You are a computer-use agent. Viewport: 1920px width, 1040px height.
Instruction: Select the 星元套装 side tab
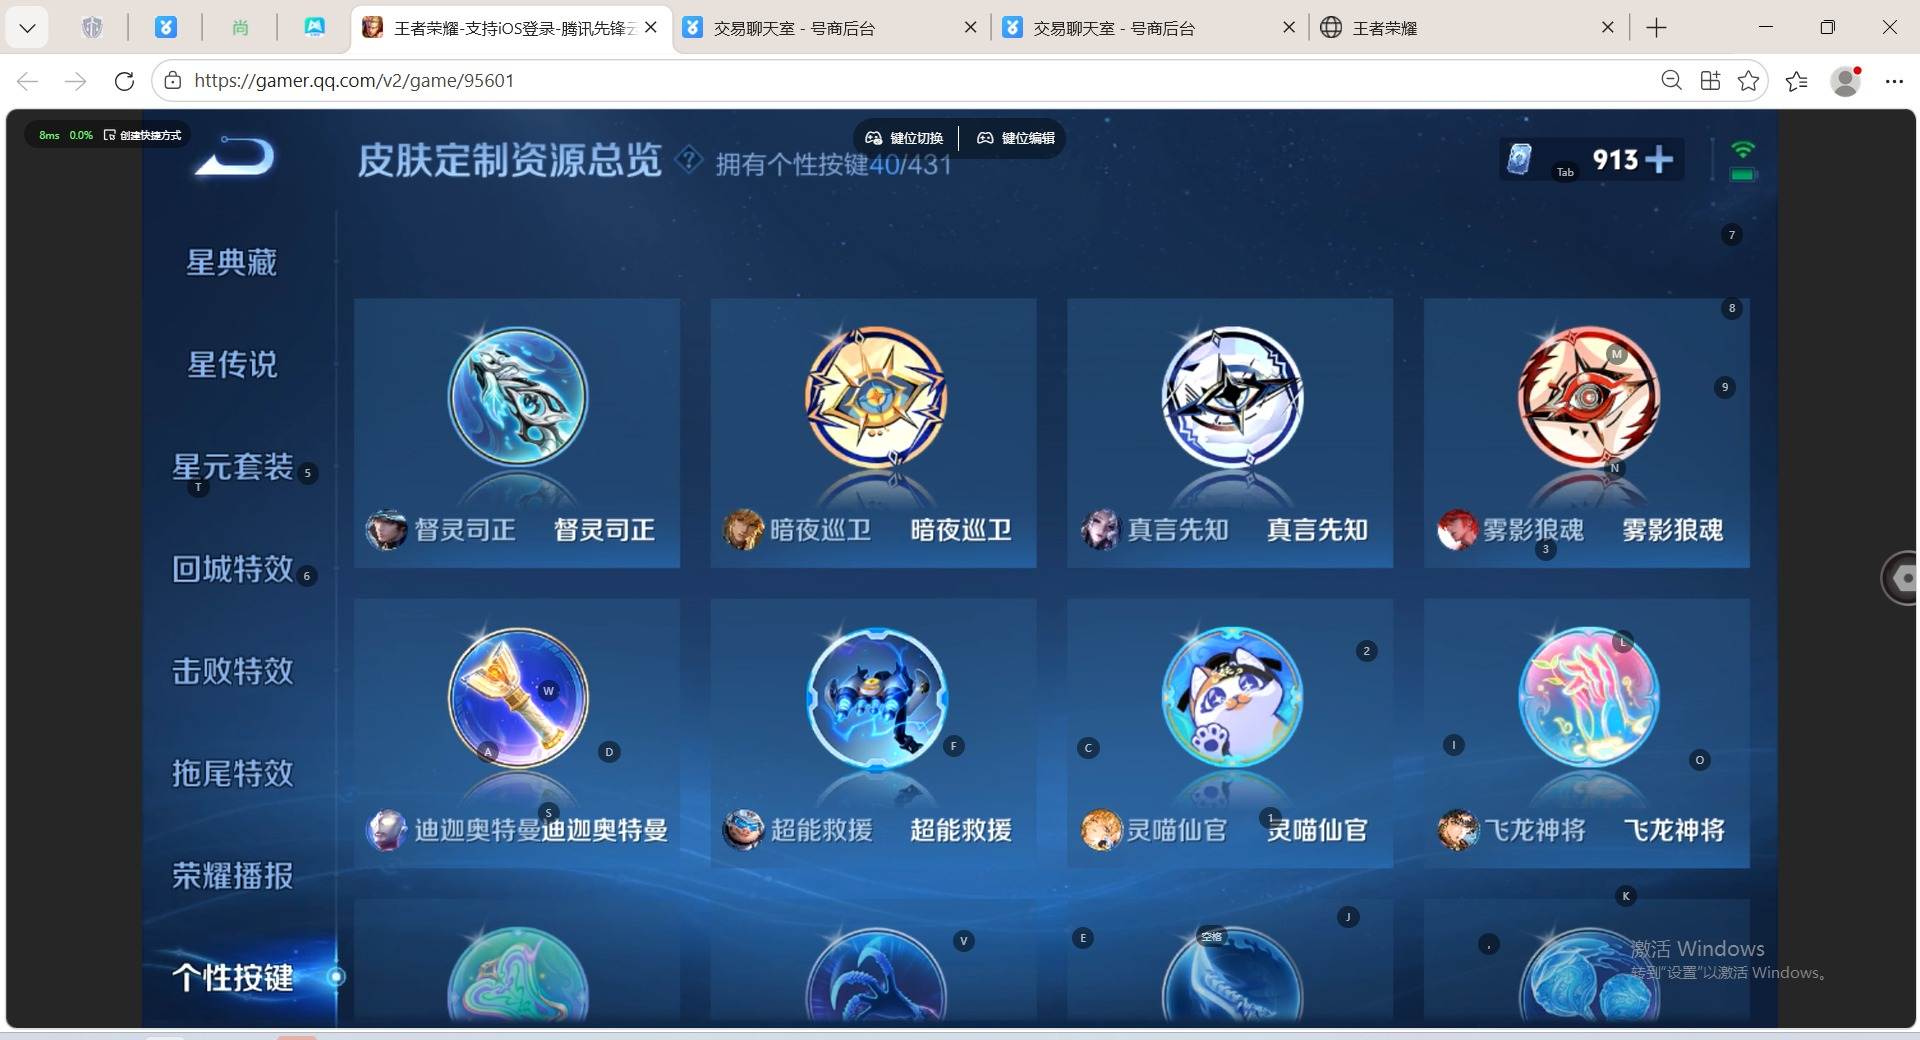[232, 467]
